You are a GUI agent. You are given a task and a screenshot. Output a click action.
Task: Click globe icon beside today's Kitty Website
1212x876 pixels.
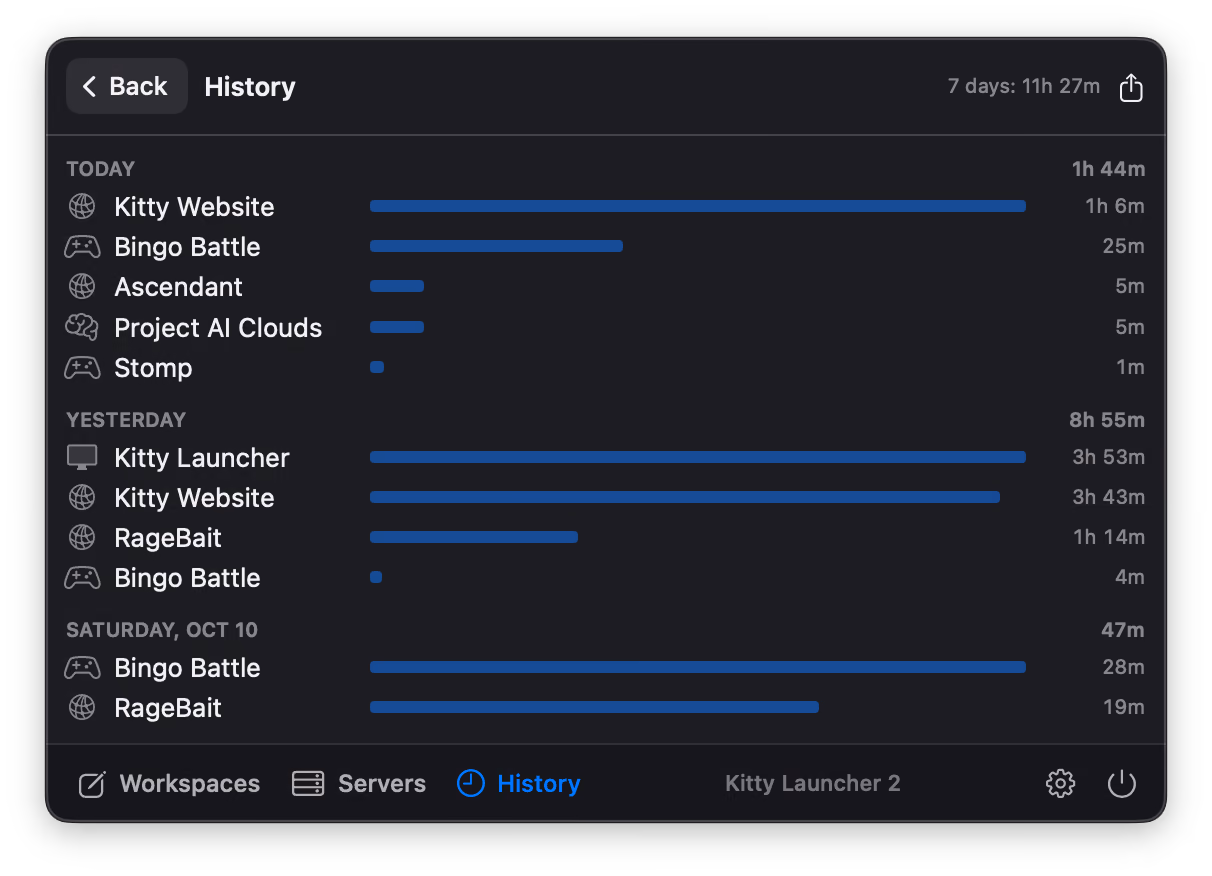coord(82,207)
